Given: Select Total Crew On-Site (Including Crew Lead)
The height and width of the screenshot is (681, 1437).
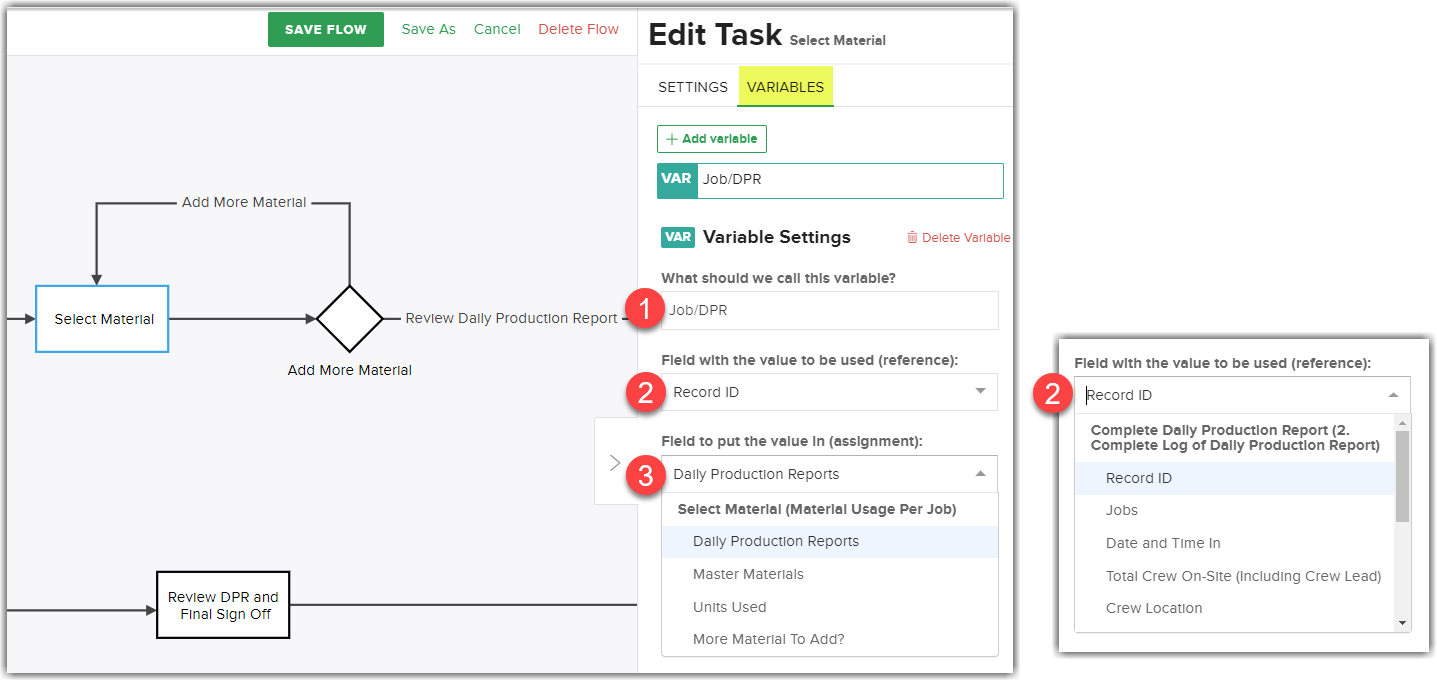Looking at the screenshot, I should (1235, 576).
